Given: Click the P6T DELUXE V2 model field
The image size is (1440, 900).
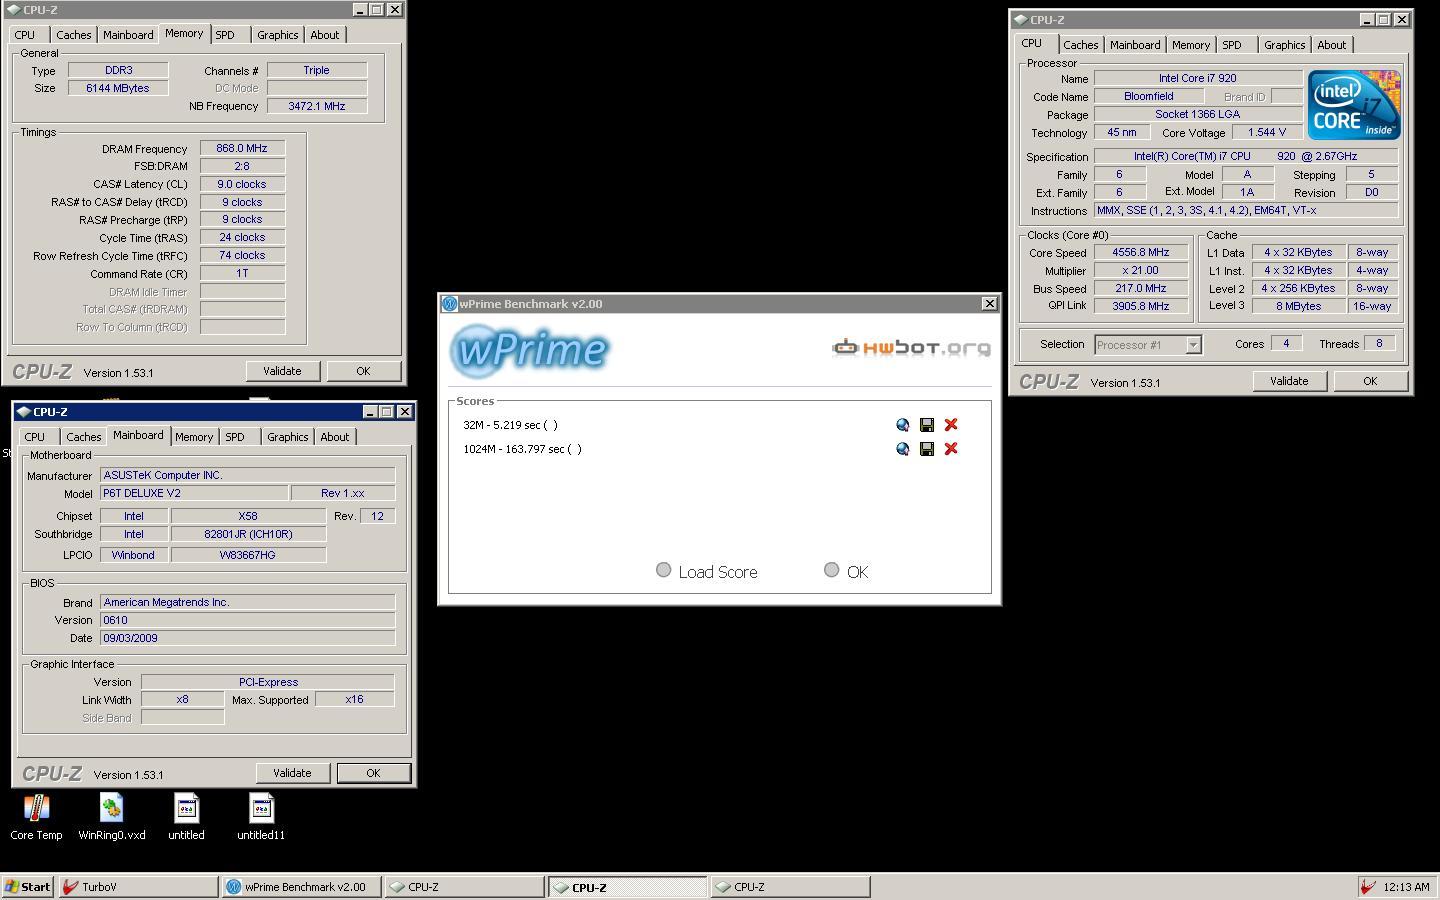Looking at the screenshot, I should click(x=194, y=493).
